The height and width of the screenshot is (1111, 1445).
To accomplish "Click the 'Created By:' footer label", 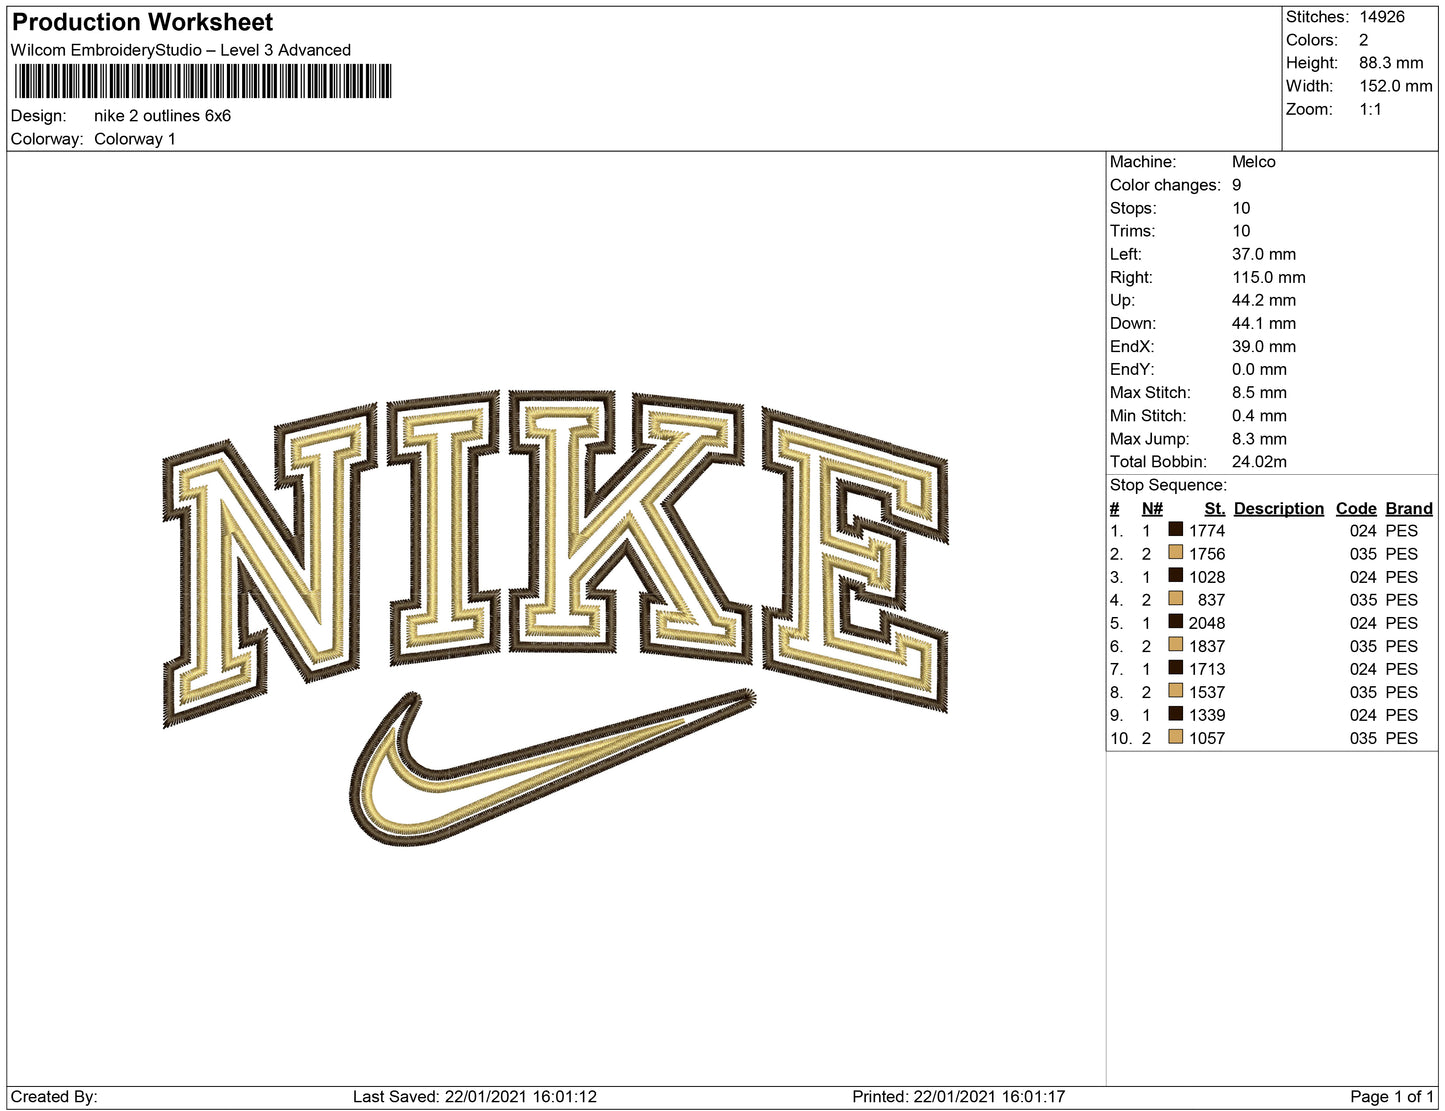I will tap(54, 1097).
